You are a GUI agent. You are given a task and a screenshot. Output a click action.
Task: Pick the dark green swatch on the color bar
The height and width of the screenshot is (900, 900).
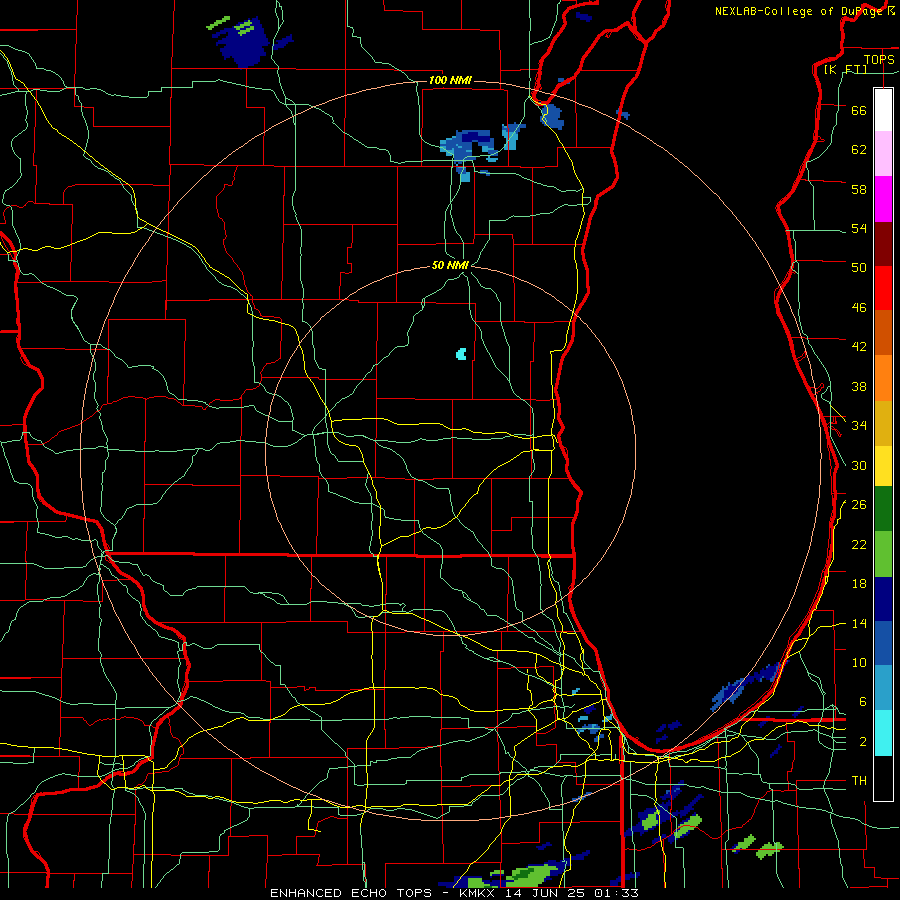(883, 509)
